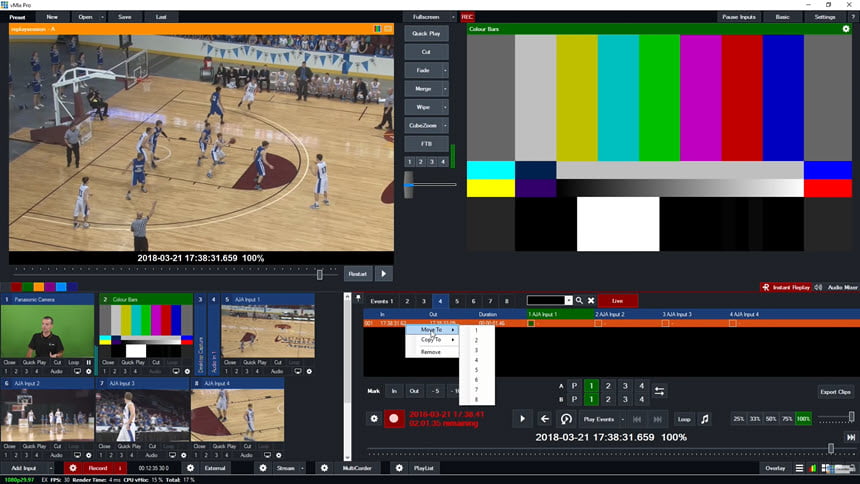Play the replay with the triangle button
The height and width of the screenshot is (484, 860).
(x=522, y=419)
